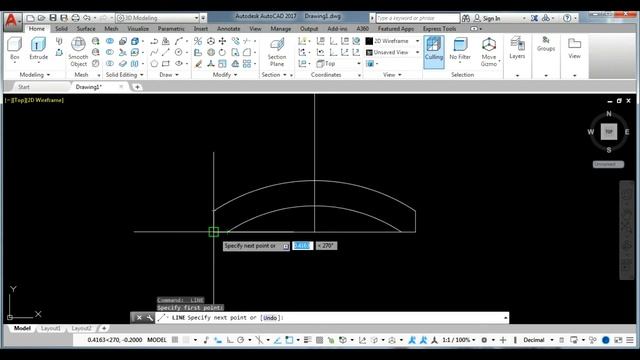The height and width of the screenshot is (360, 640).
Task: Select the Rotate tool in Modify panel
Action: tap(222, 52)
